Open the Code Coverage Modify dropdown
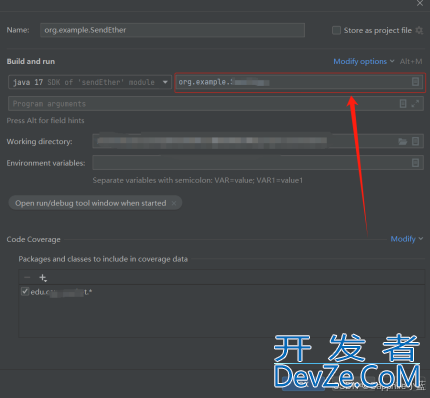Screen dimensions: 430x398 tap(407, 239)
